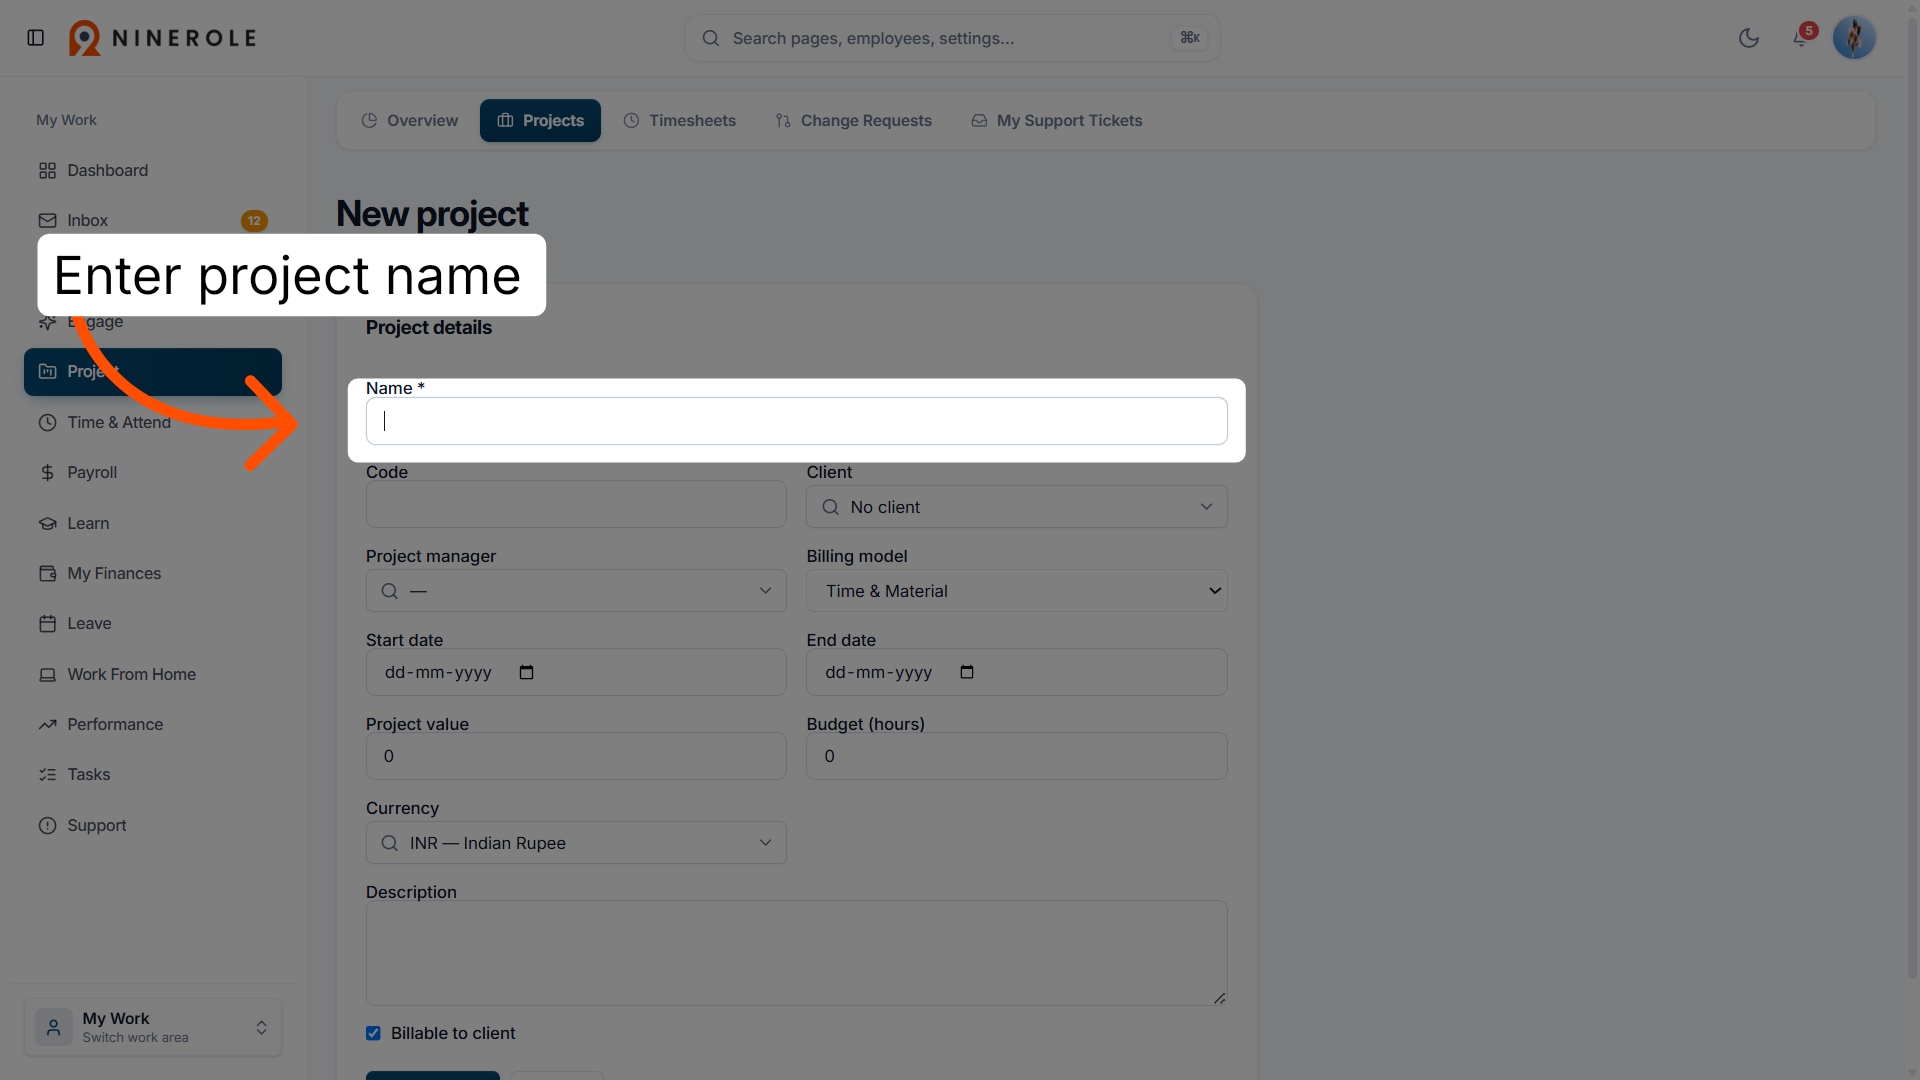Viewport: 1920px width, 1080px height.
Task: Open Leave in the sidebar
Action: tap(153, 624)
